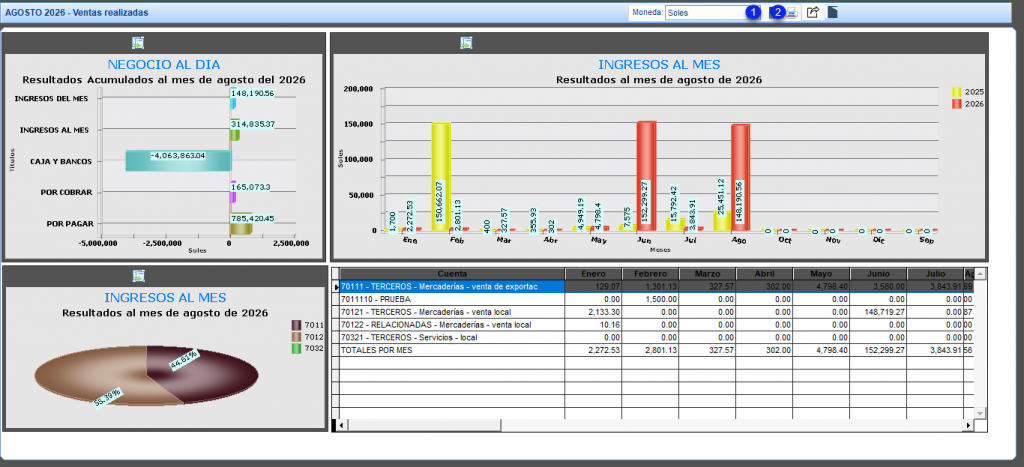The width and height of the screenshot is (1024, 467).
Task: Click the share/export arrow icon
Action: pos(812,12)
